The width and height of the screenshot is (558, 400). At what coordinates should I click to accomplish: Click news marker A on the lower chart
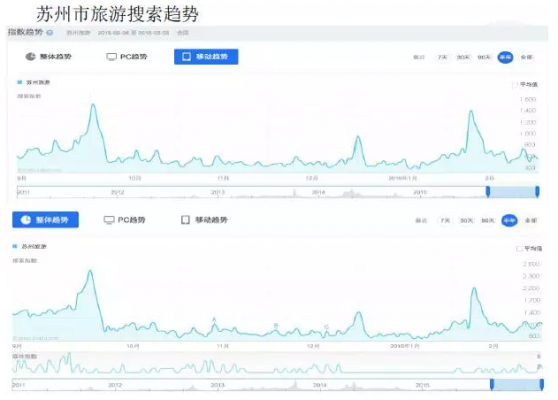(x=214, y=320)
